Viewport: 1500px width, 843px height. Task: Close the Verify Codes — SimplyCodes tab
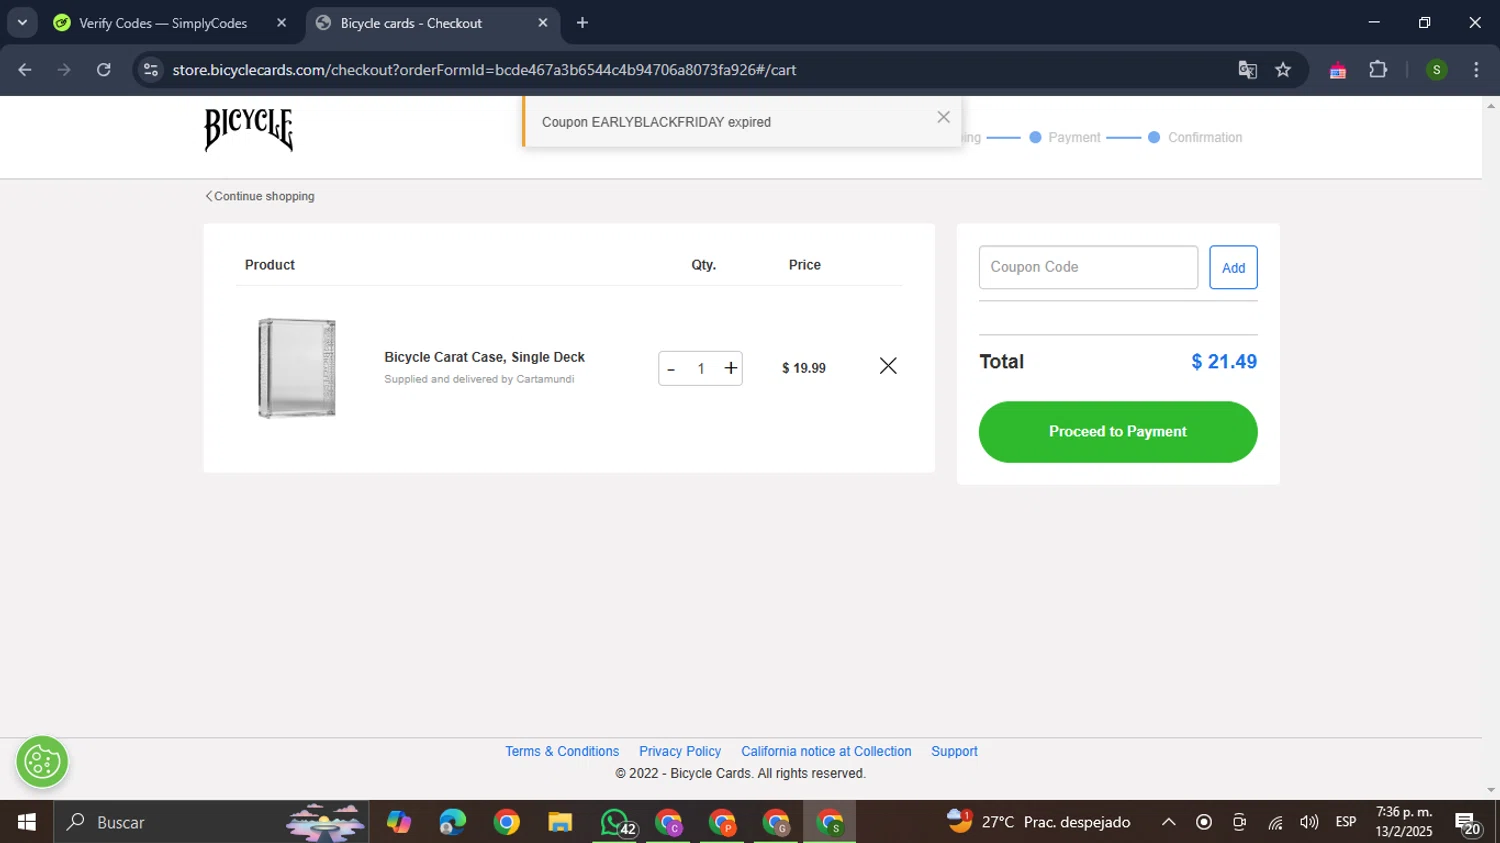click(281, 23)
